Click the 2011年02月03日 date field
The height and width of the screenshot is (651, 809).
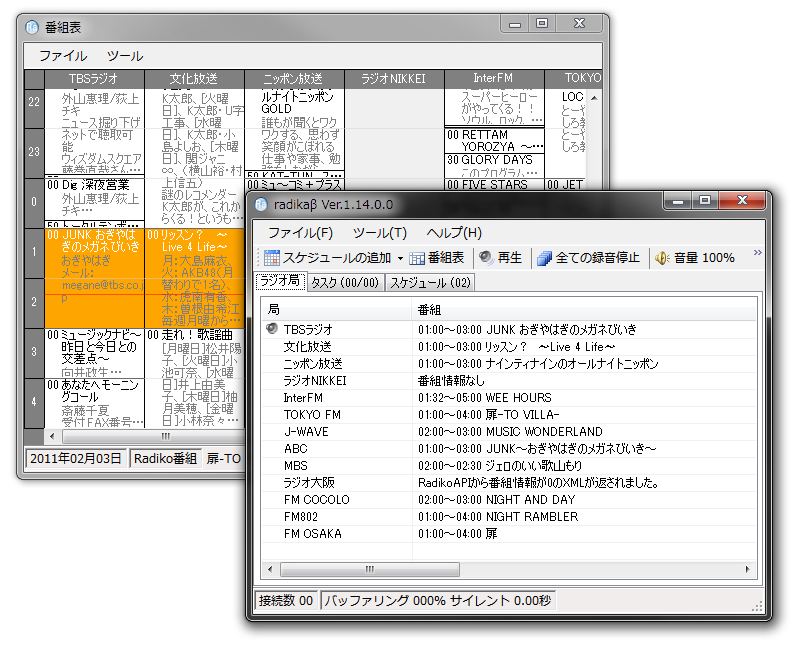[76, 459]
